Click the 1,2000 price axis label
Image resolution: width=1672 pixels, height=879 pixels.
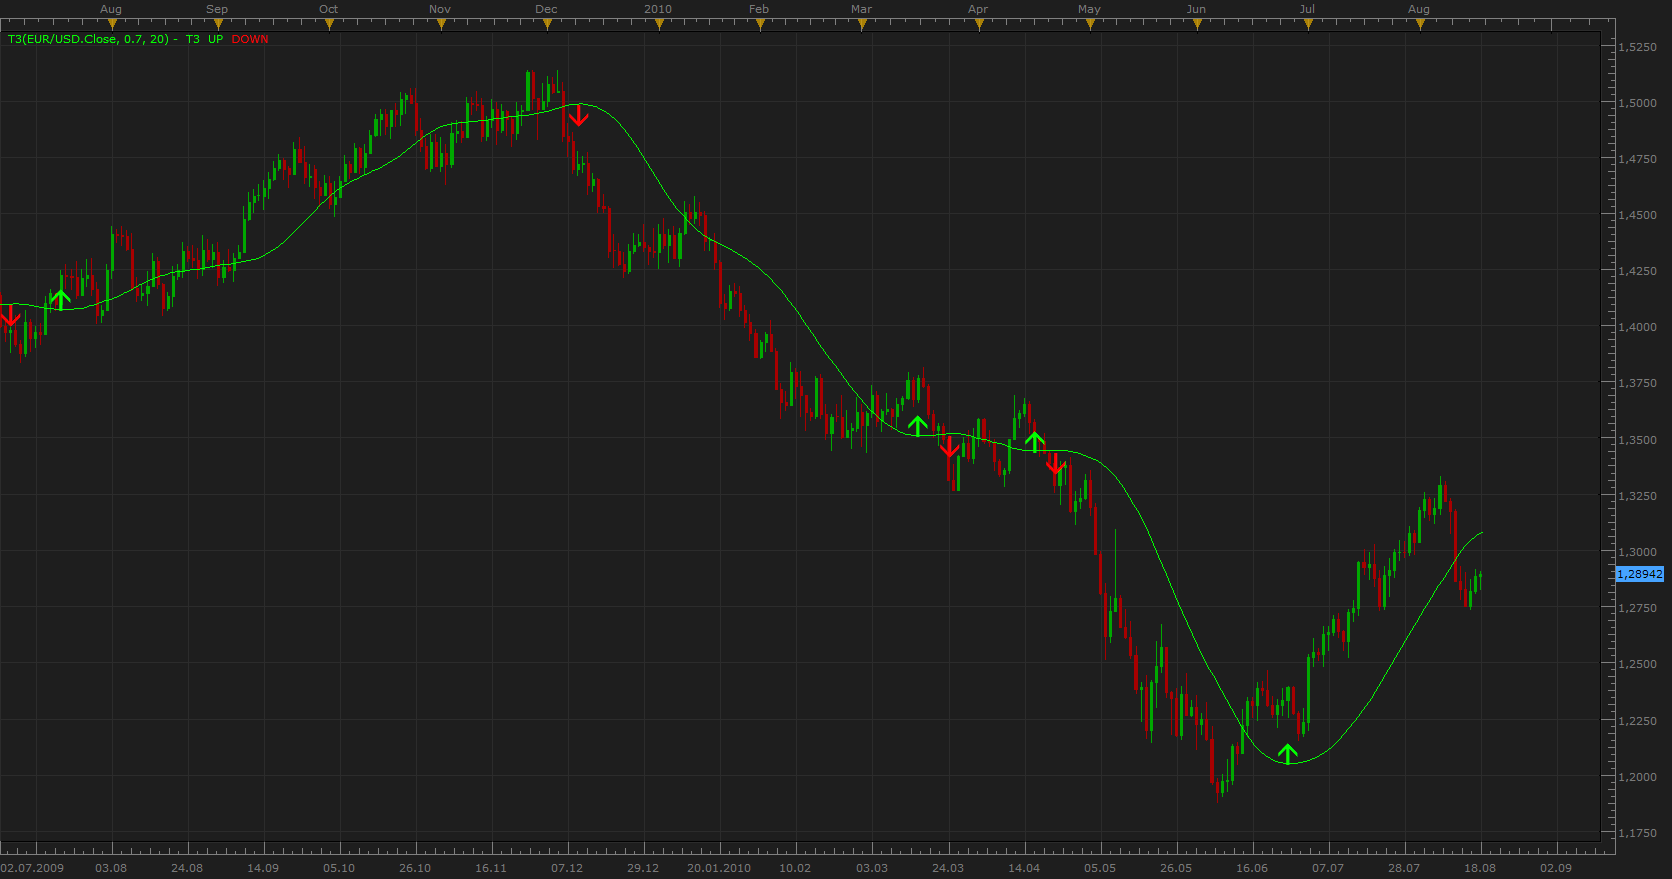[x=1638, y=777]
